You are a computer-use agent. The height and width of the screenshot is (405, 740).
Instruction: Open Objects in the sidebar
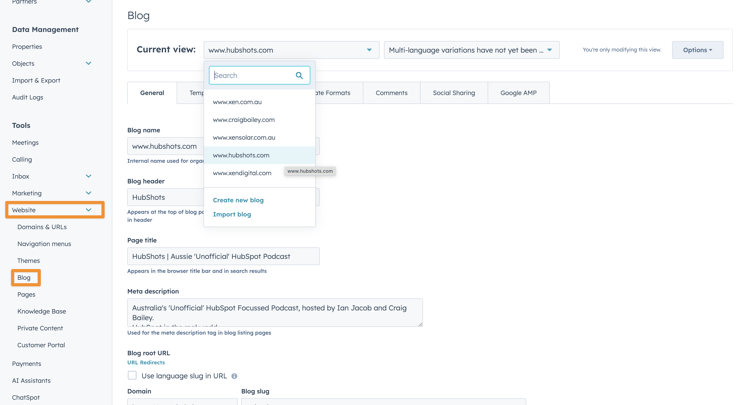click(23, 63)
